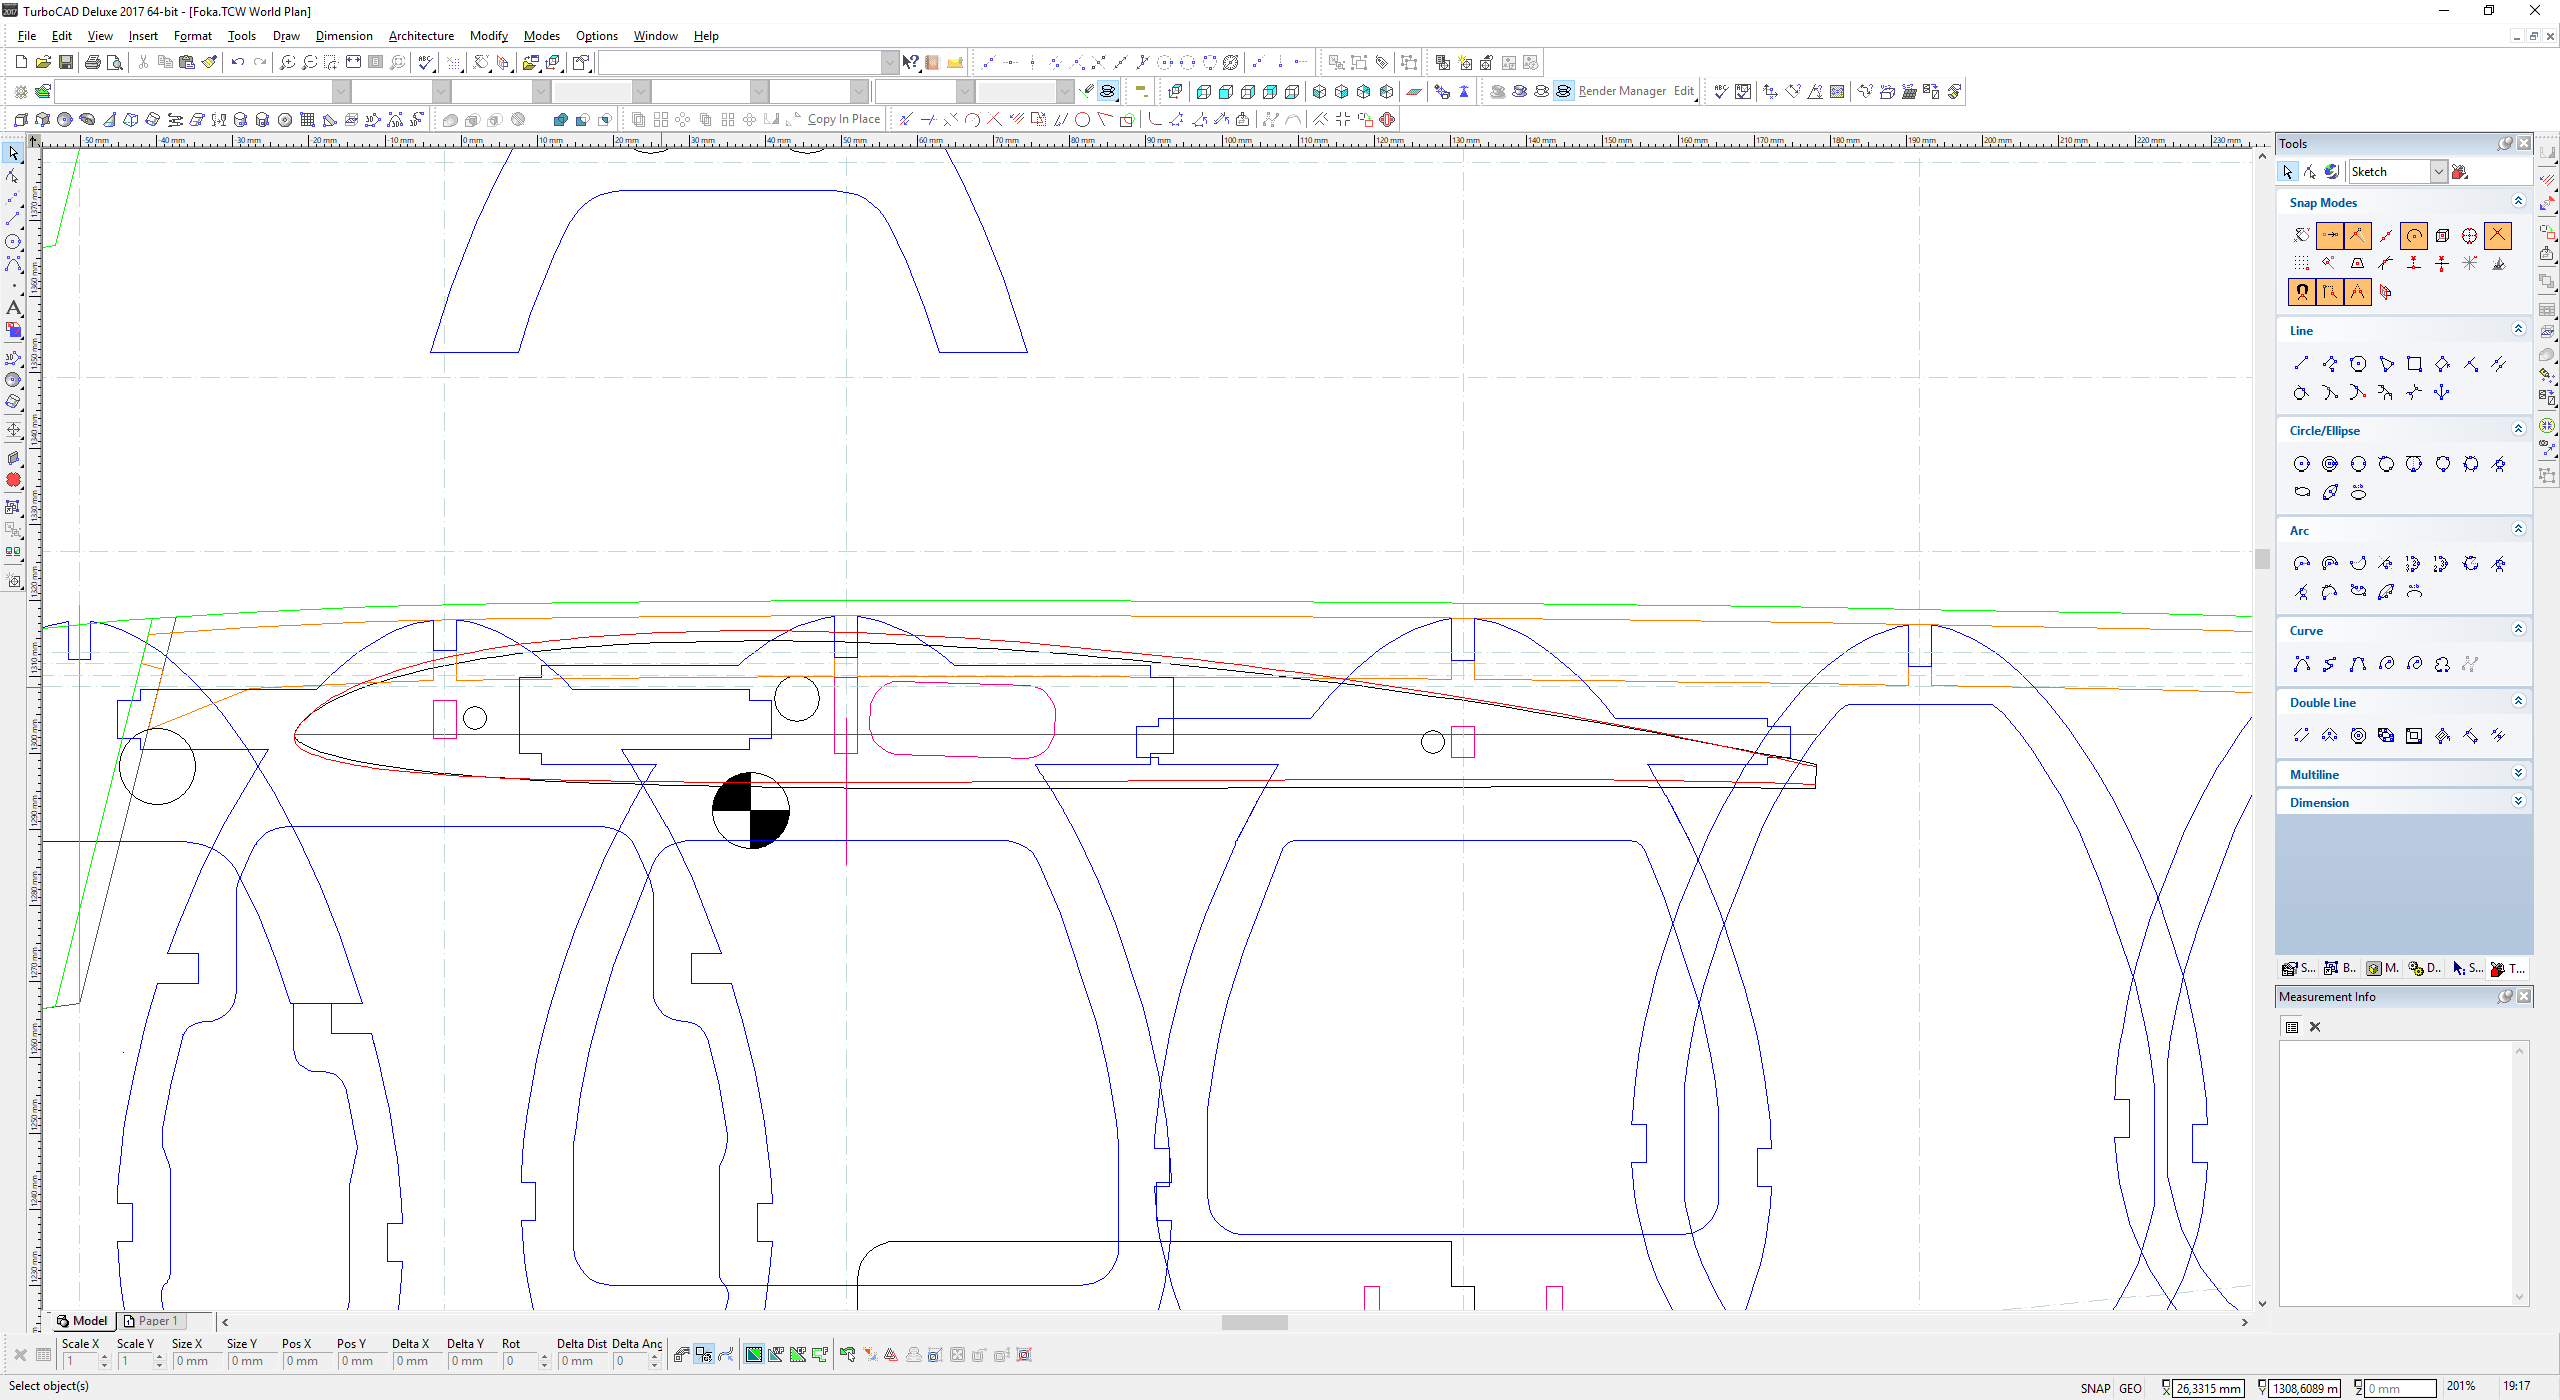Viewport: 2560px width, 1400px height.
Task: Click the Rot input field
Action: (x=519, y=1361)
